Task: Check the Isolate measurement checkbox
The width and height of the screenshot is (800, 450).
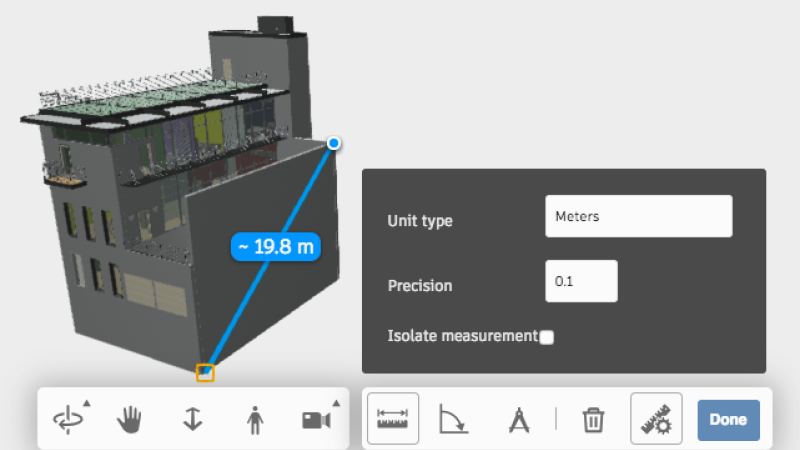Action: pyautogui.click(x=546, y=337)
